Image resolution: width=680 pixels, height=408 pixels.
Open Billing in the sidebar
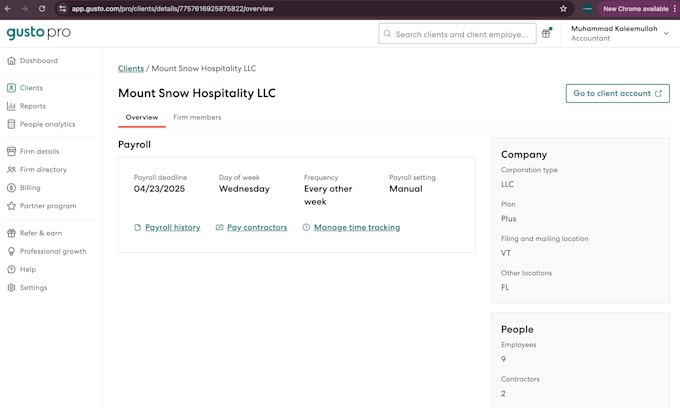(x=30, y=188)
